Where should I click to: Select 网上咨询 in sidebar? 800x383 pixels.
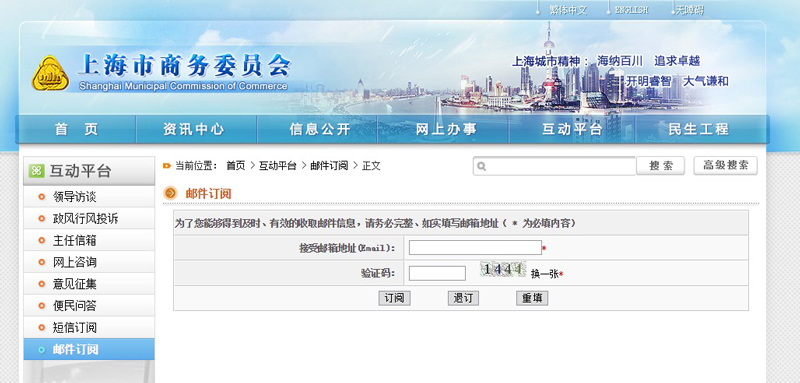(89, 262)
